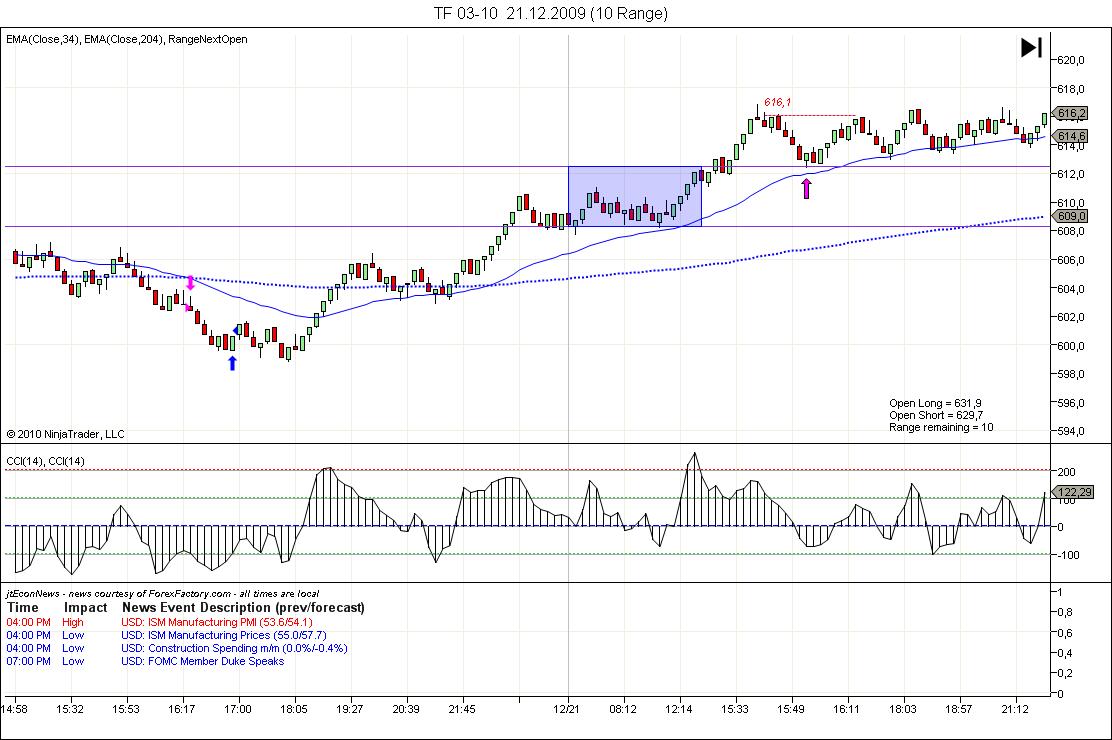Screen dimensions: 1112x740
Task: Click the 616,2 last price marker
Action: (1071, 113)
